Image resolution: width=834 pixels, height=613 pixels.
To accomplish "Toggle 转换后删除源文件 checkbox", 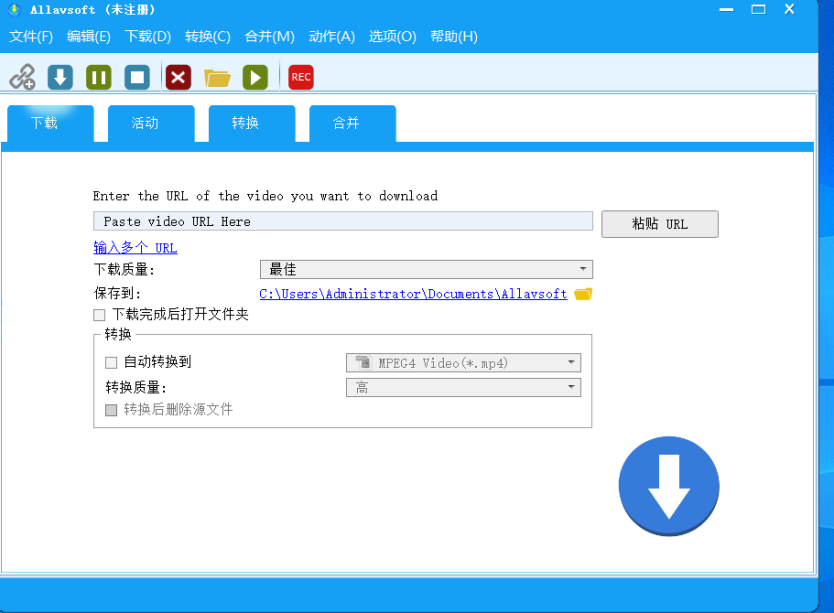I will 110,409.
